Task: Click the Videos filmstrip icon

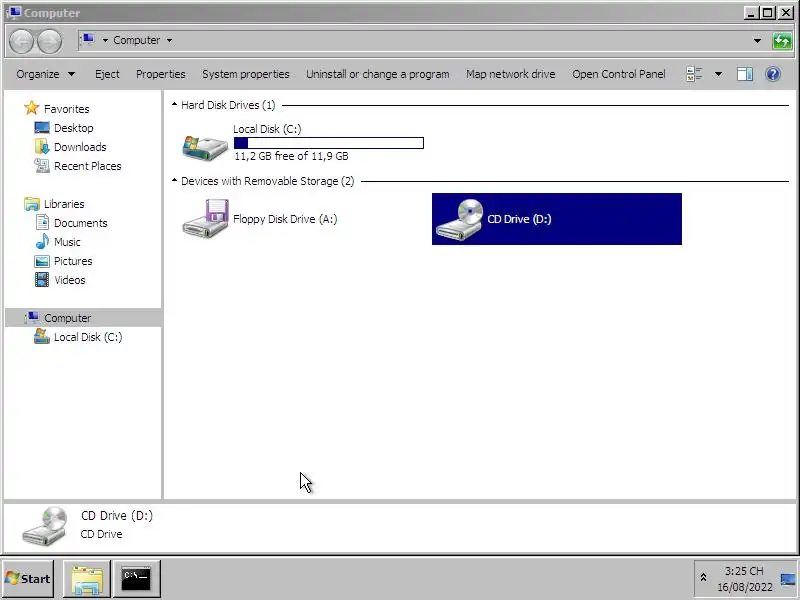Action: tap(42, 280)
